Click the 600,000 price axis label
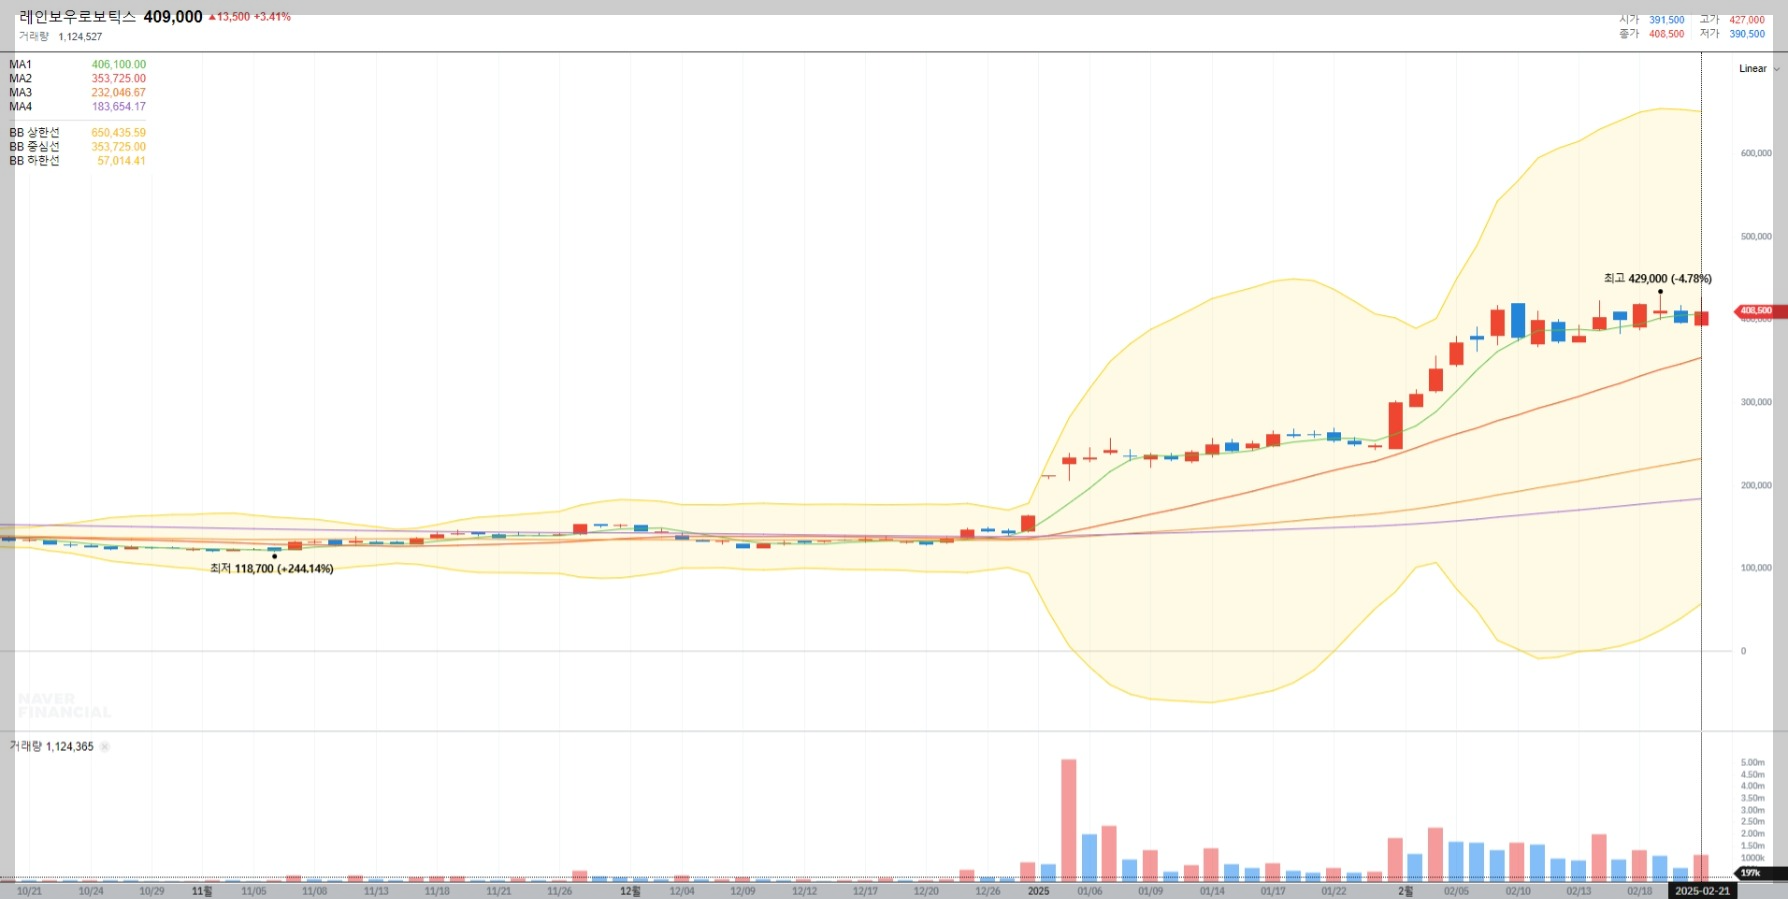 pos(1756,154)
